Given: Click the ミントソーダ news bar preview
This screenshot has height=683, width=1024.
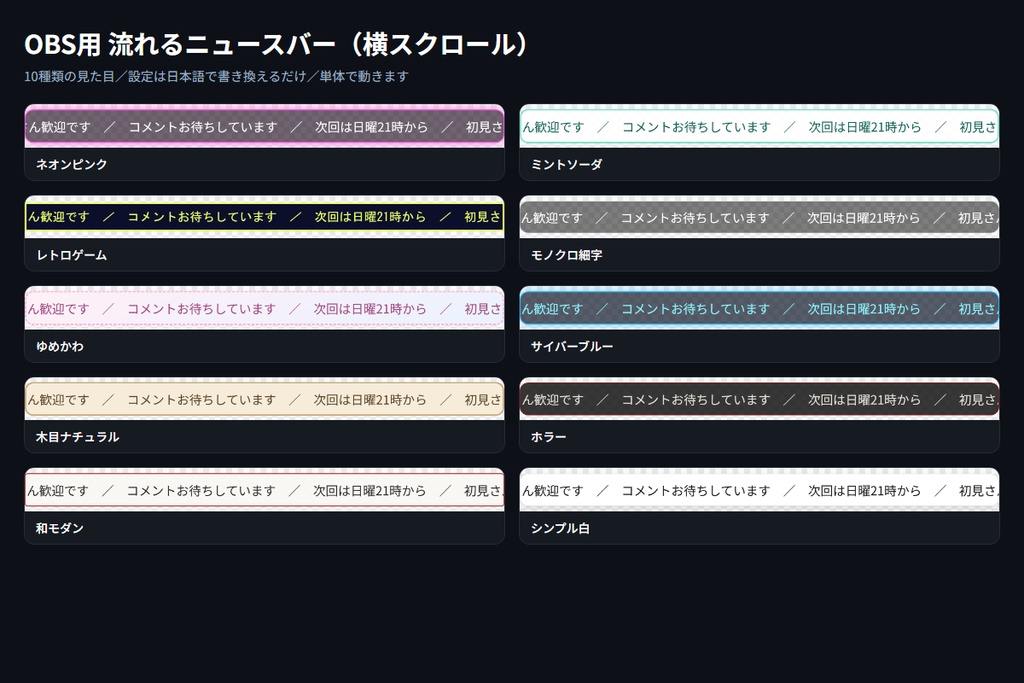Looking at the screenshot, I should 759,127.
